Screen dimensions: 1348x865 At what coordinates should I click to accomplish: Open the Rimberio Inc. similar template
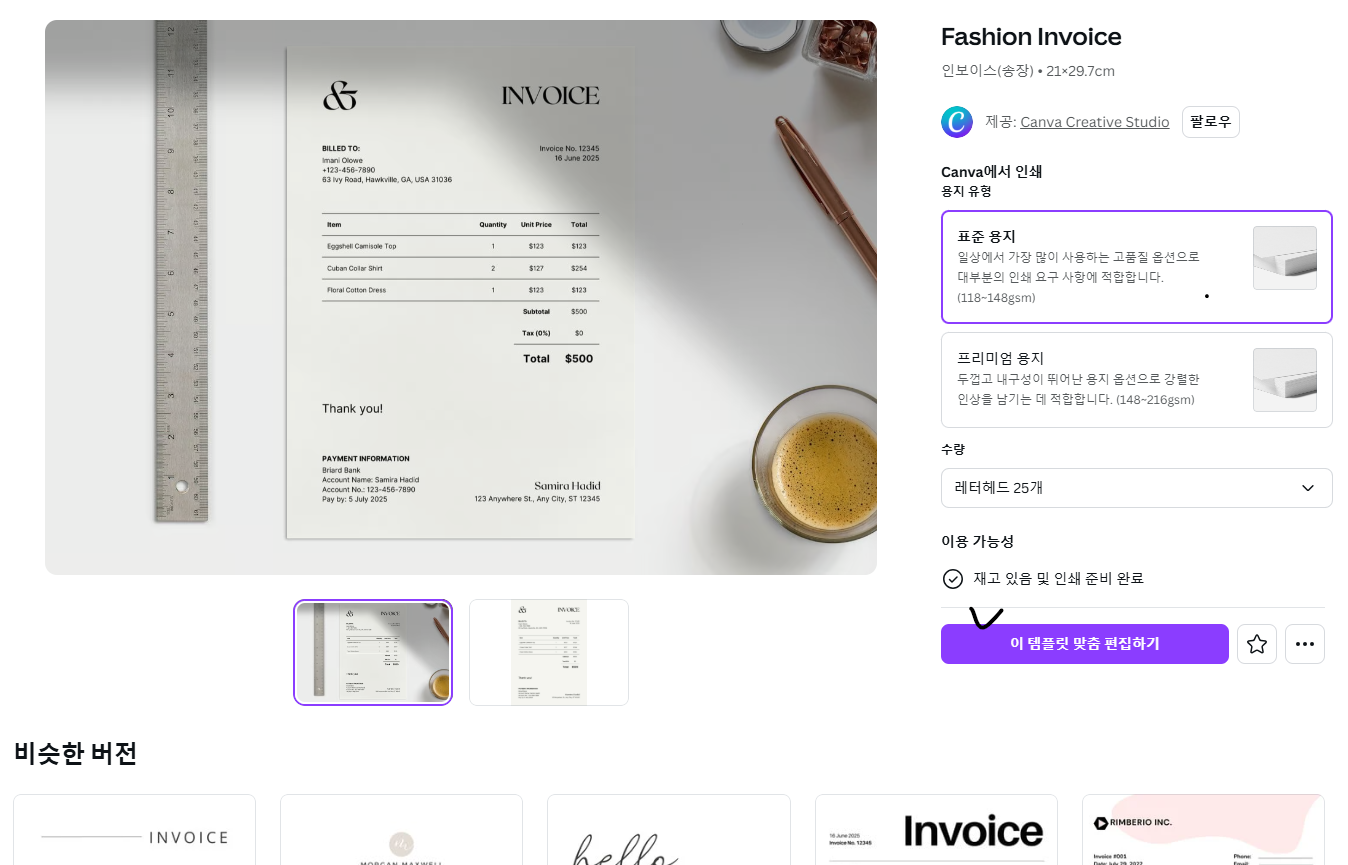1203,830
